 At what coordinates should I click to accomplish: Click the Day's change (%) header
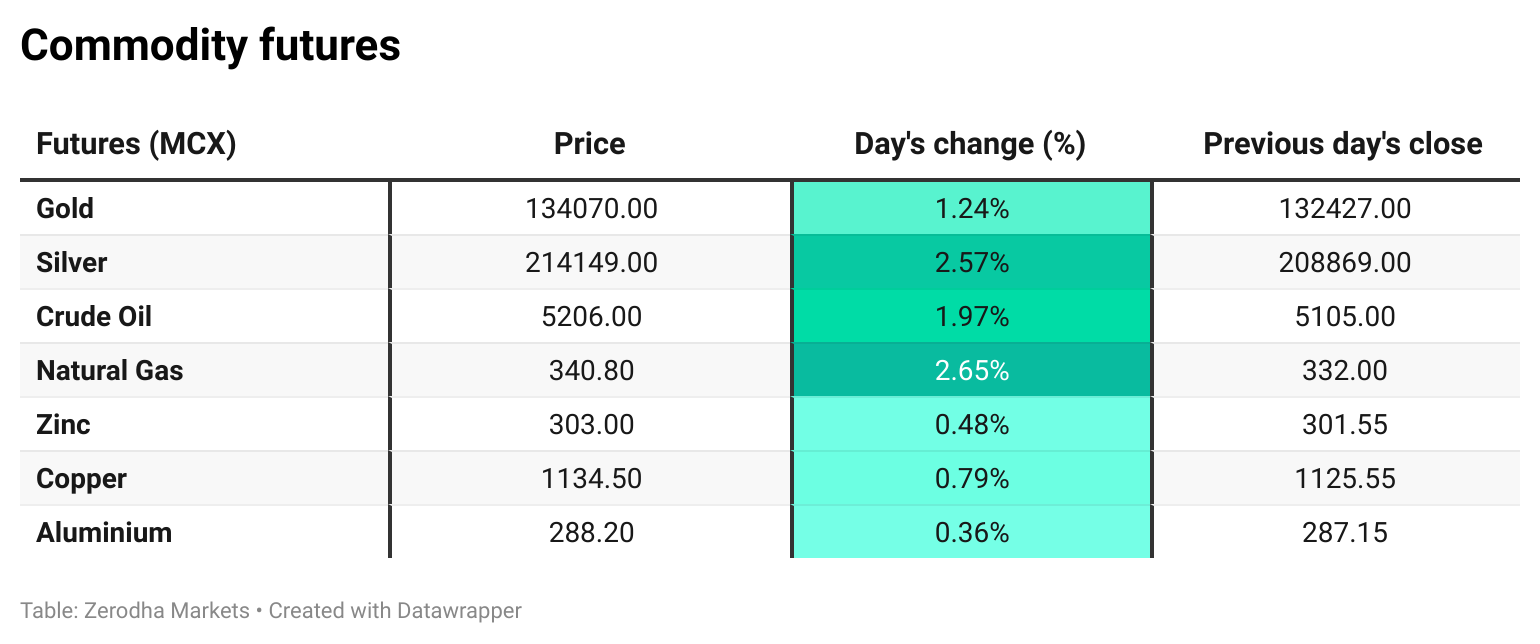coord(970,144)
